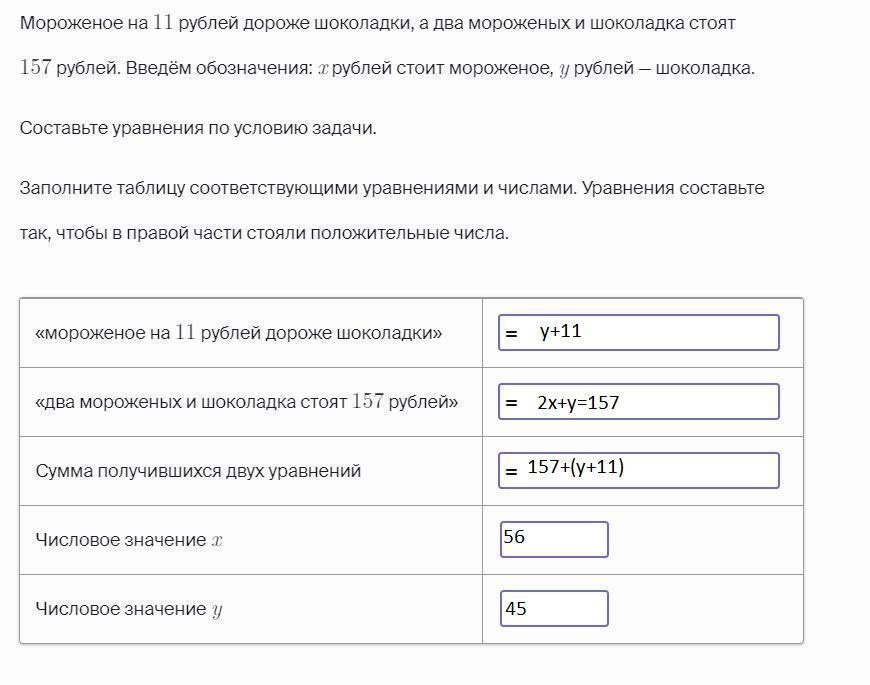870x685 pixels.
Task: Focus the input field with 2x+y=157
Action: (639, 402)
